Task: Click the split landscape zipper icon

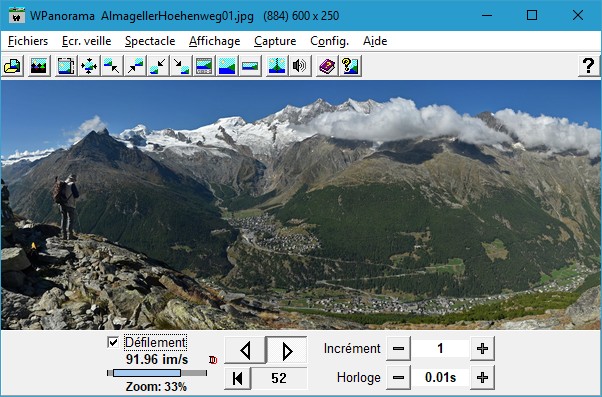Action: click(277, 66)
